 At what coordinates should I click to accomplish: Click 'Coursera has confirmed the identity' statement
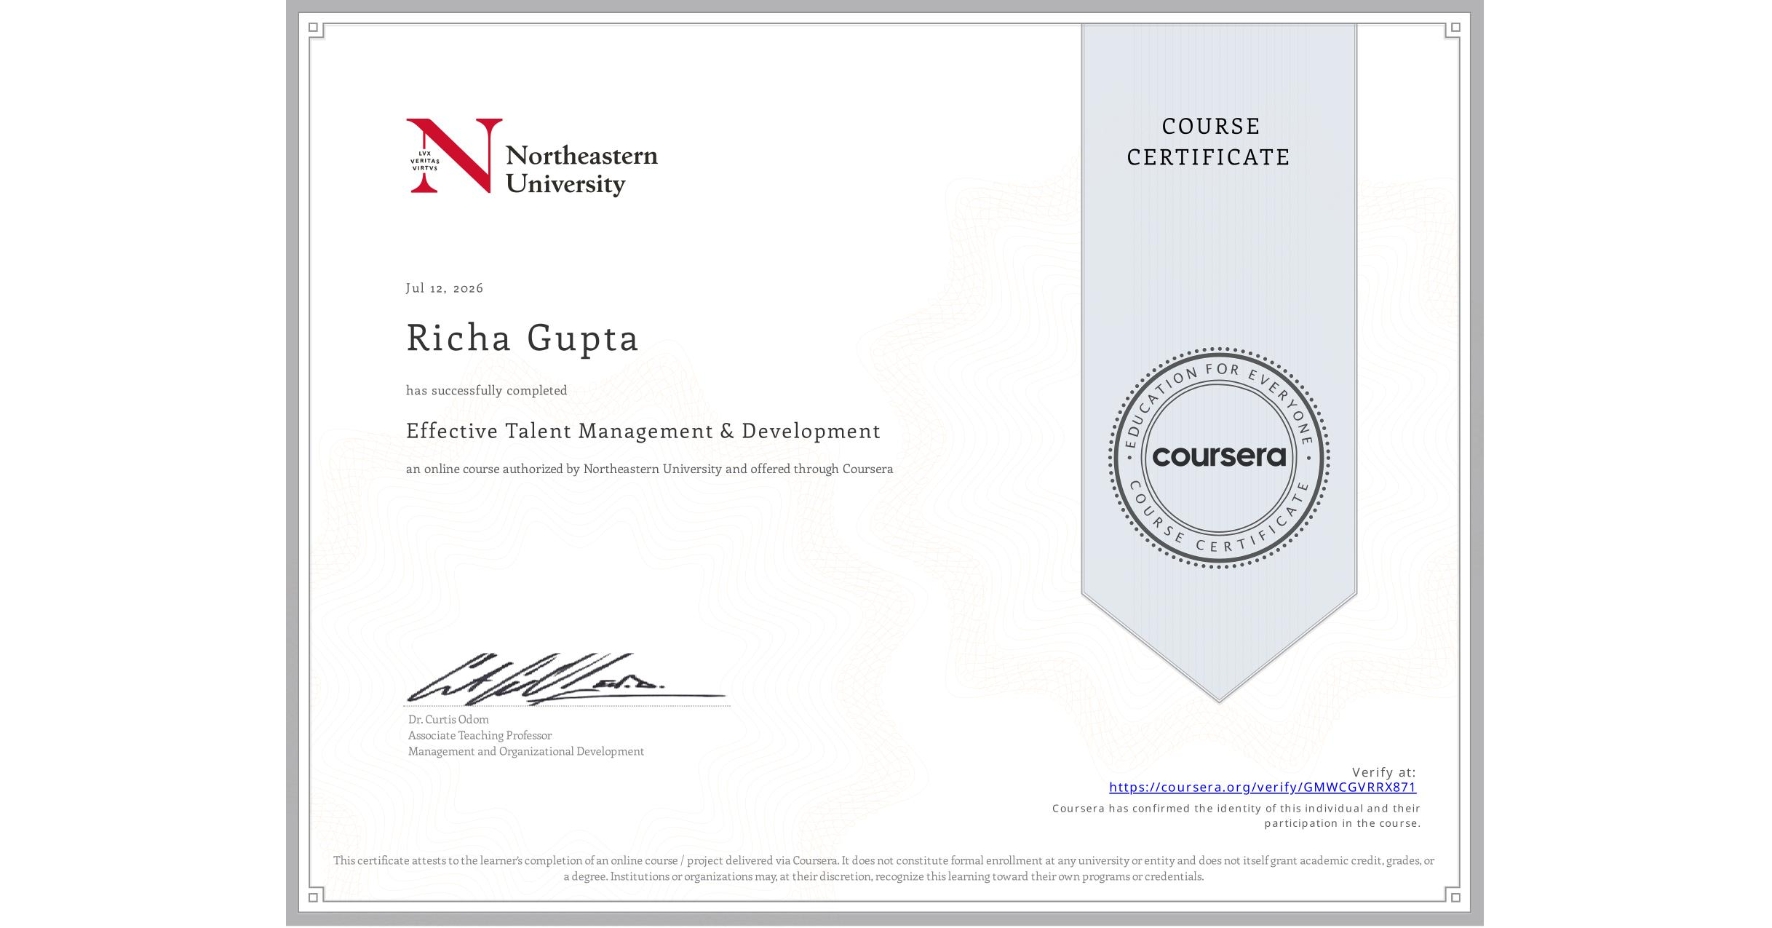(x=1236, y=816)
